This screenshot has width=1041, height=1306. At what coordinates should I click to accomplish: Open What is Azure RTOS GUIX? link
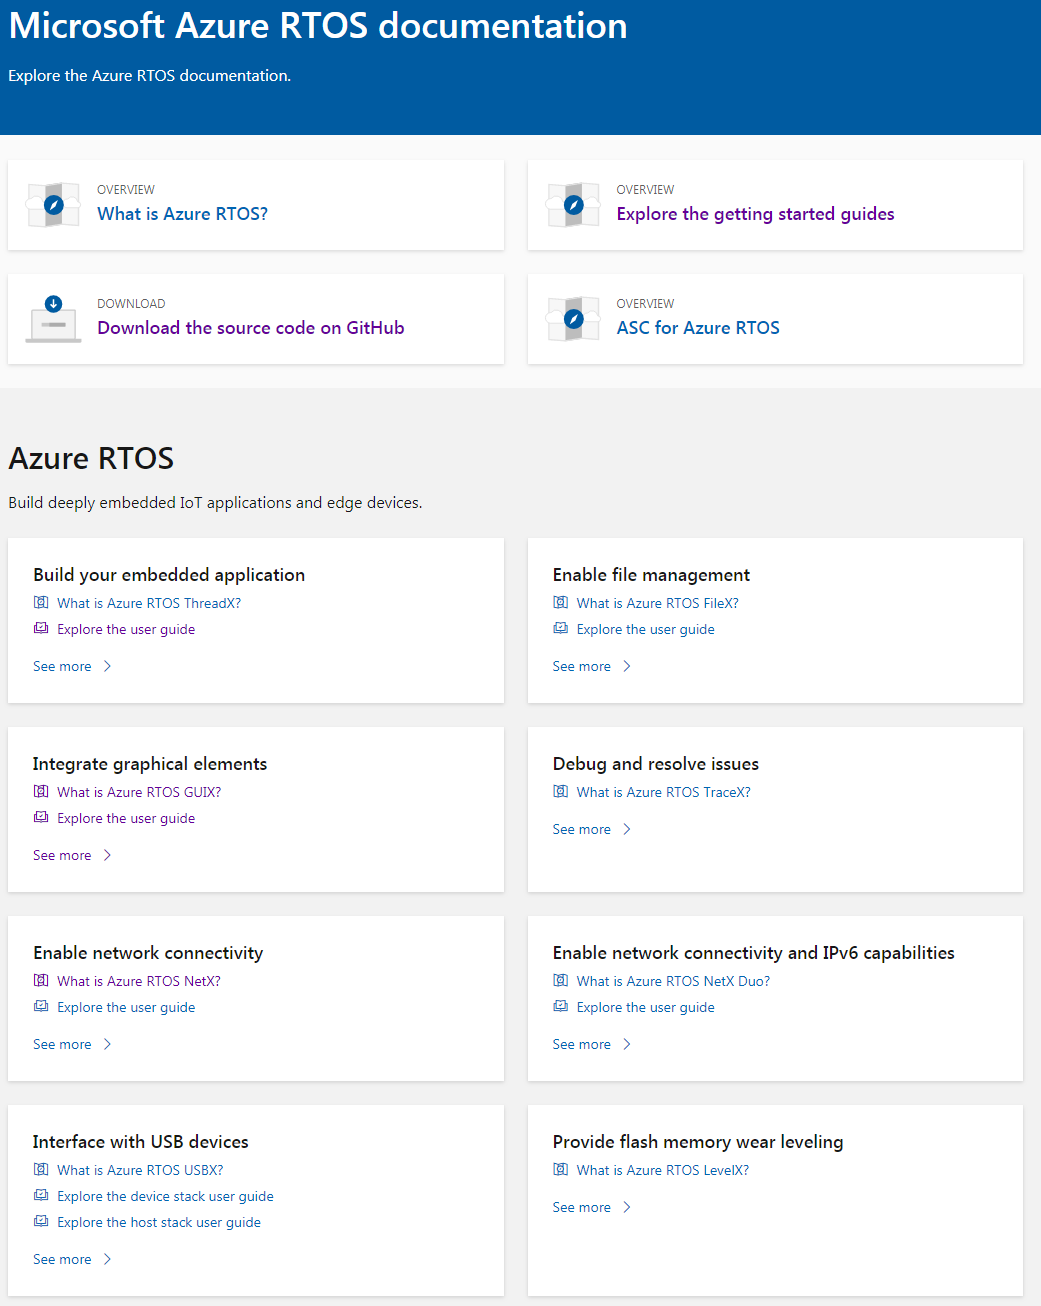(139, 792)
